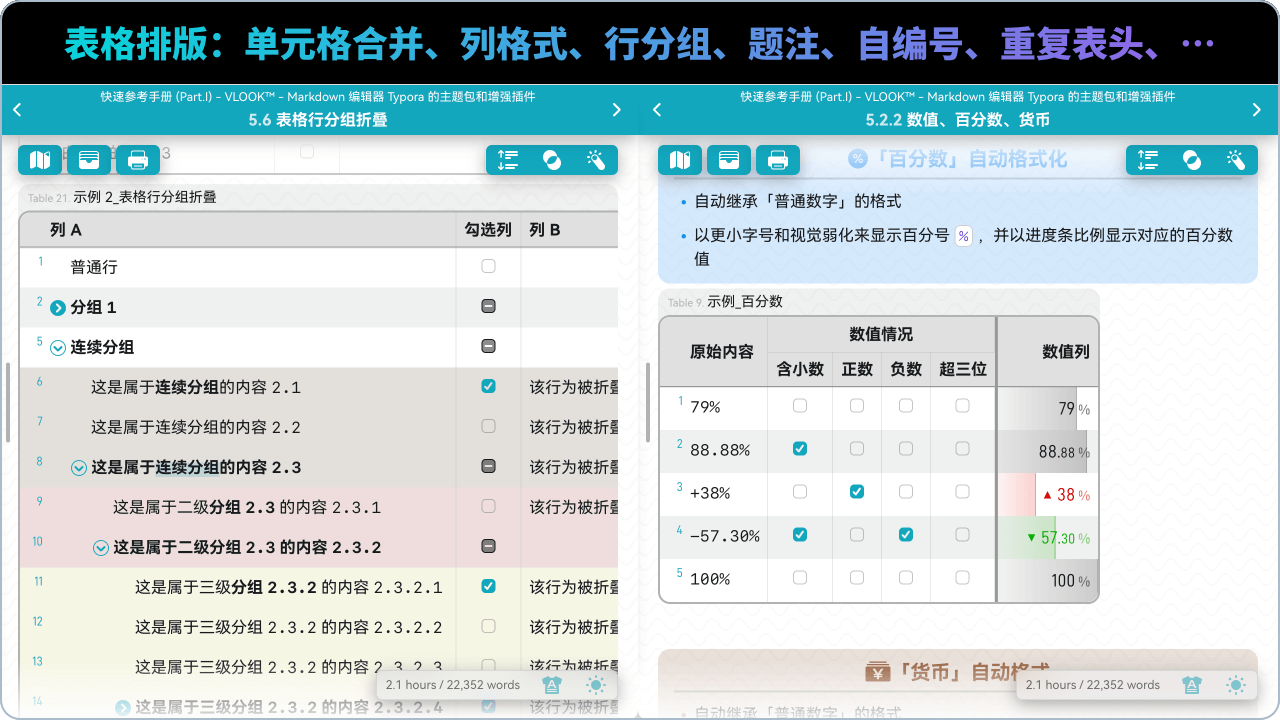This screenshot has height=720, width=1280.
Task: Click reading stats '2.1 hours / 22,352 words' right
Action: click(1093, 685)
